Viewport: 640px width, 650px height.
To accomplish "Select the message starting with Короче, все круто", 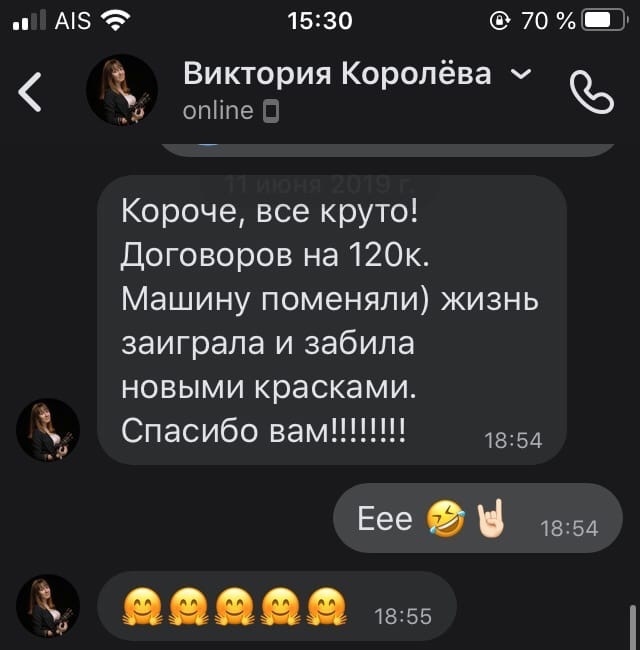I will coord(332,320).
